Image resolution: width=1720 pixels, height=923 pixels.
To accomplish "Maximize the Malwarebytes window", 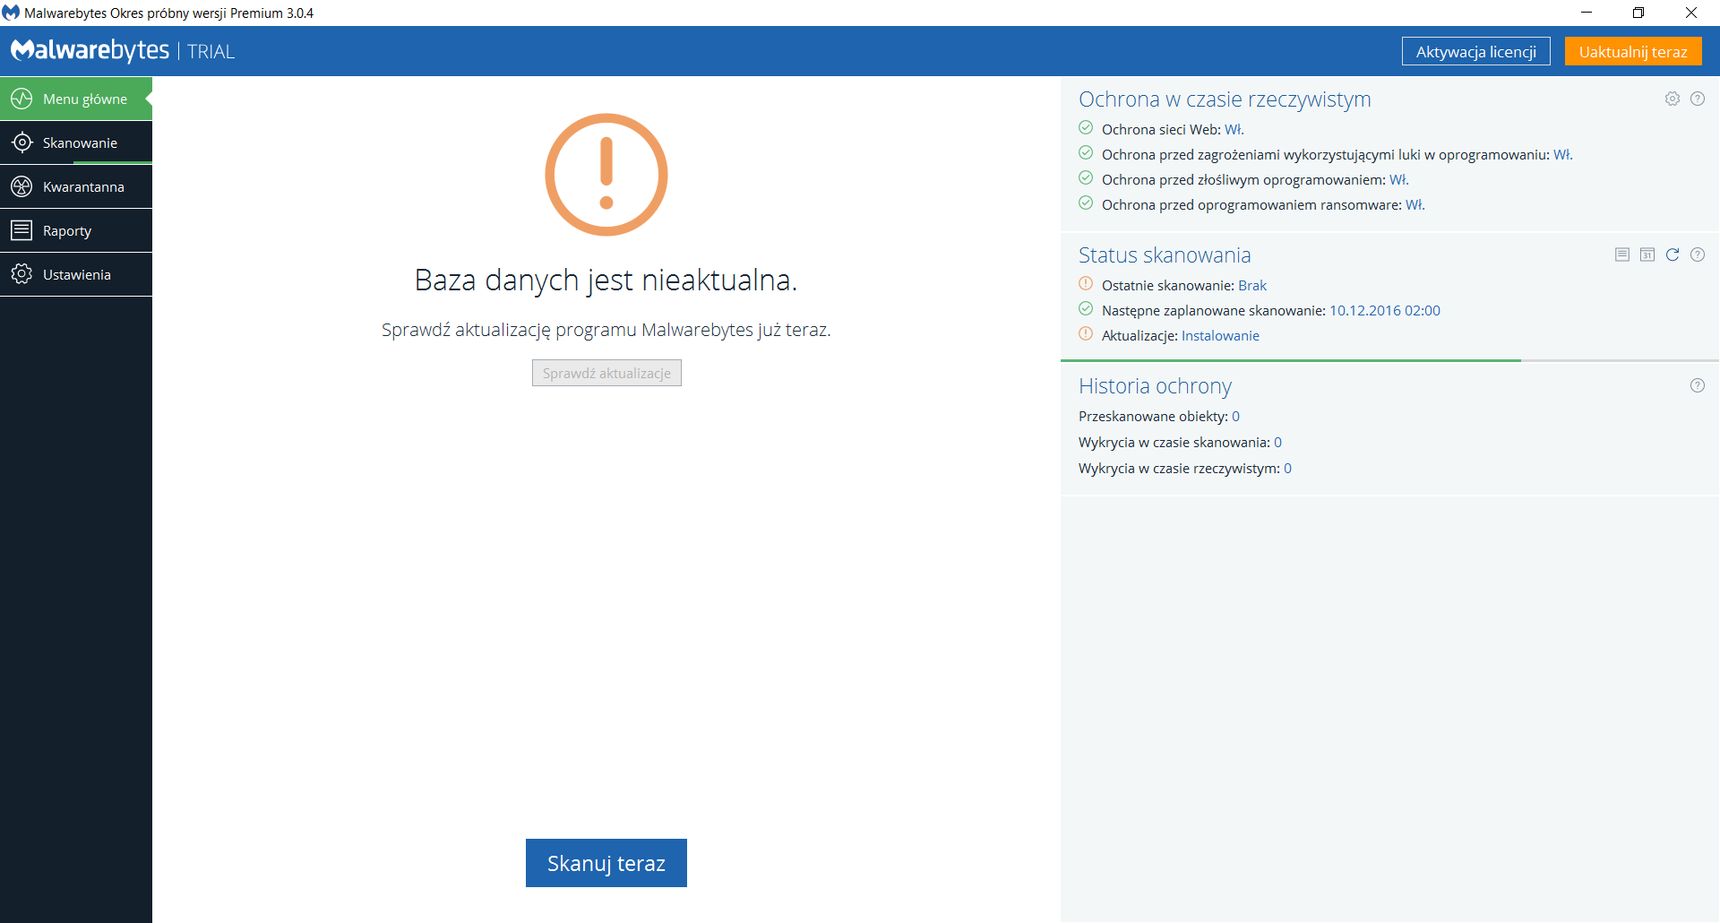I will point(1638,13).
